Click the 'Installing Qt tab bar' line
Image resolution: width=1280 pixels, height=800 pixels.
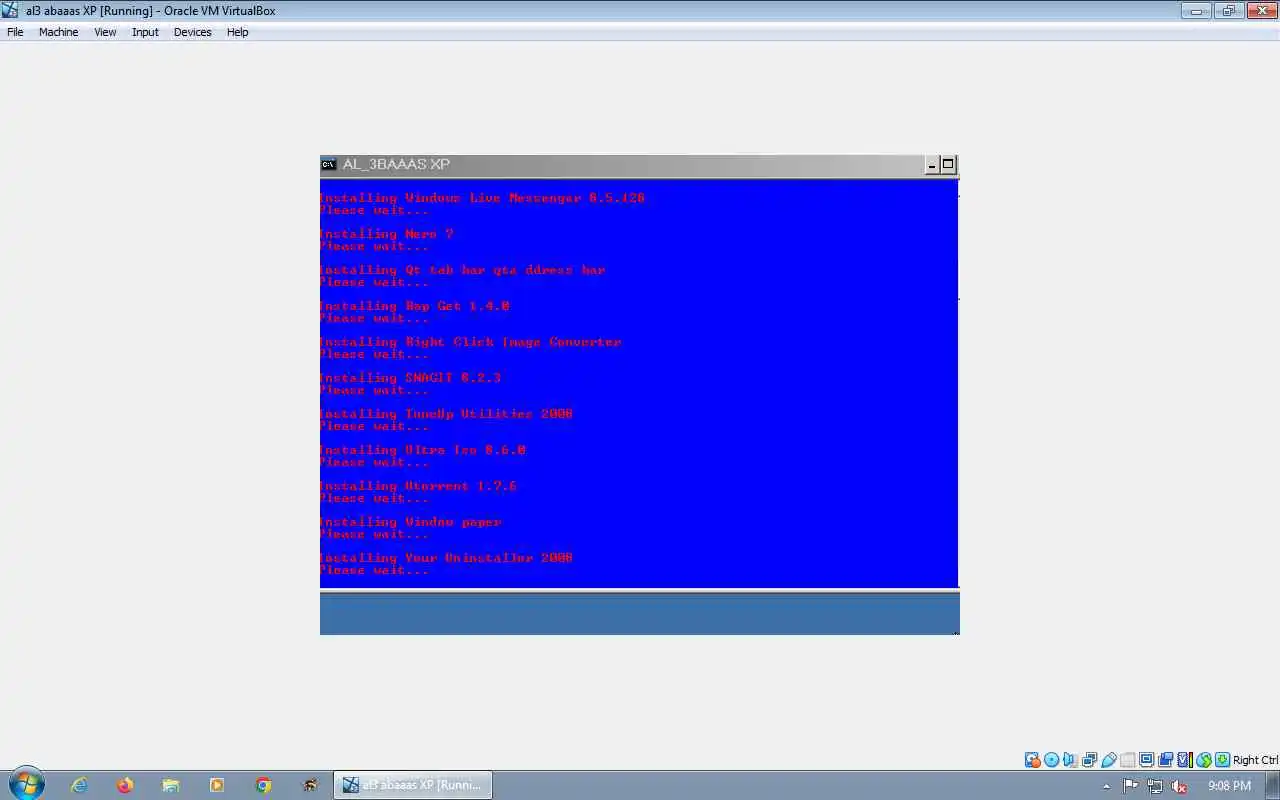[462, 270]
